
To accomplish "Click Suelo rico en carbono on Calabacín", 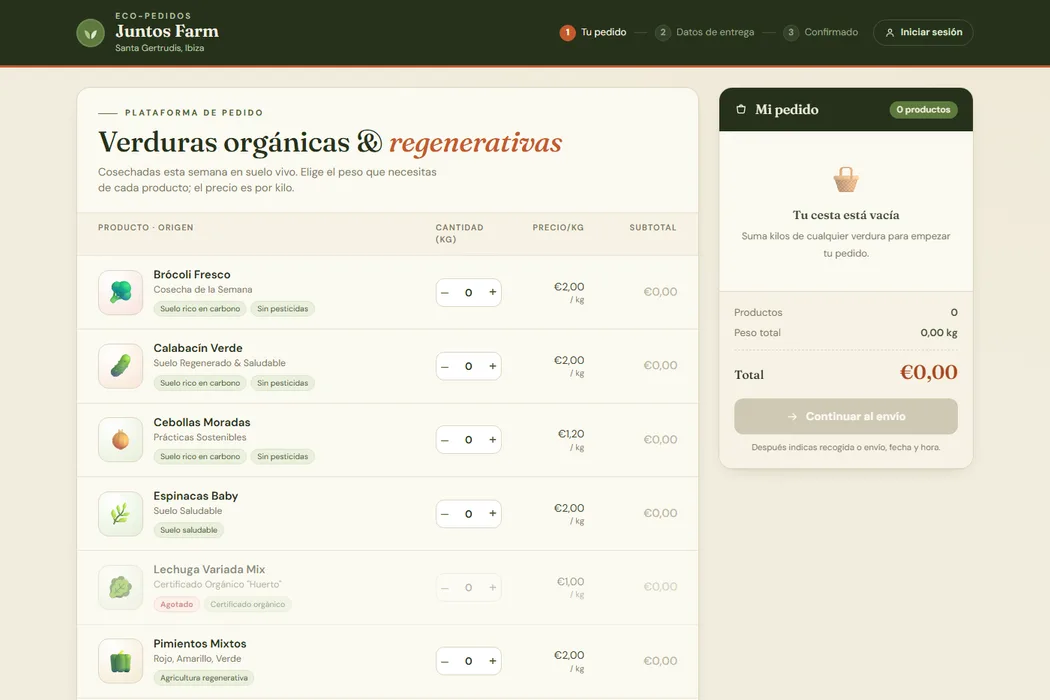I will pyautogui.click(x=200, y=383).
